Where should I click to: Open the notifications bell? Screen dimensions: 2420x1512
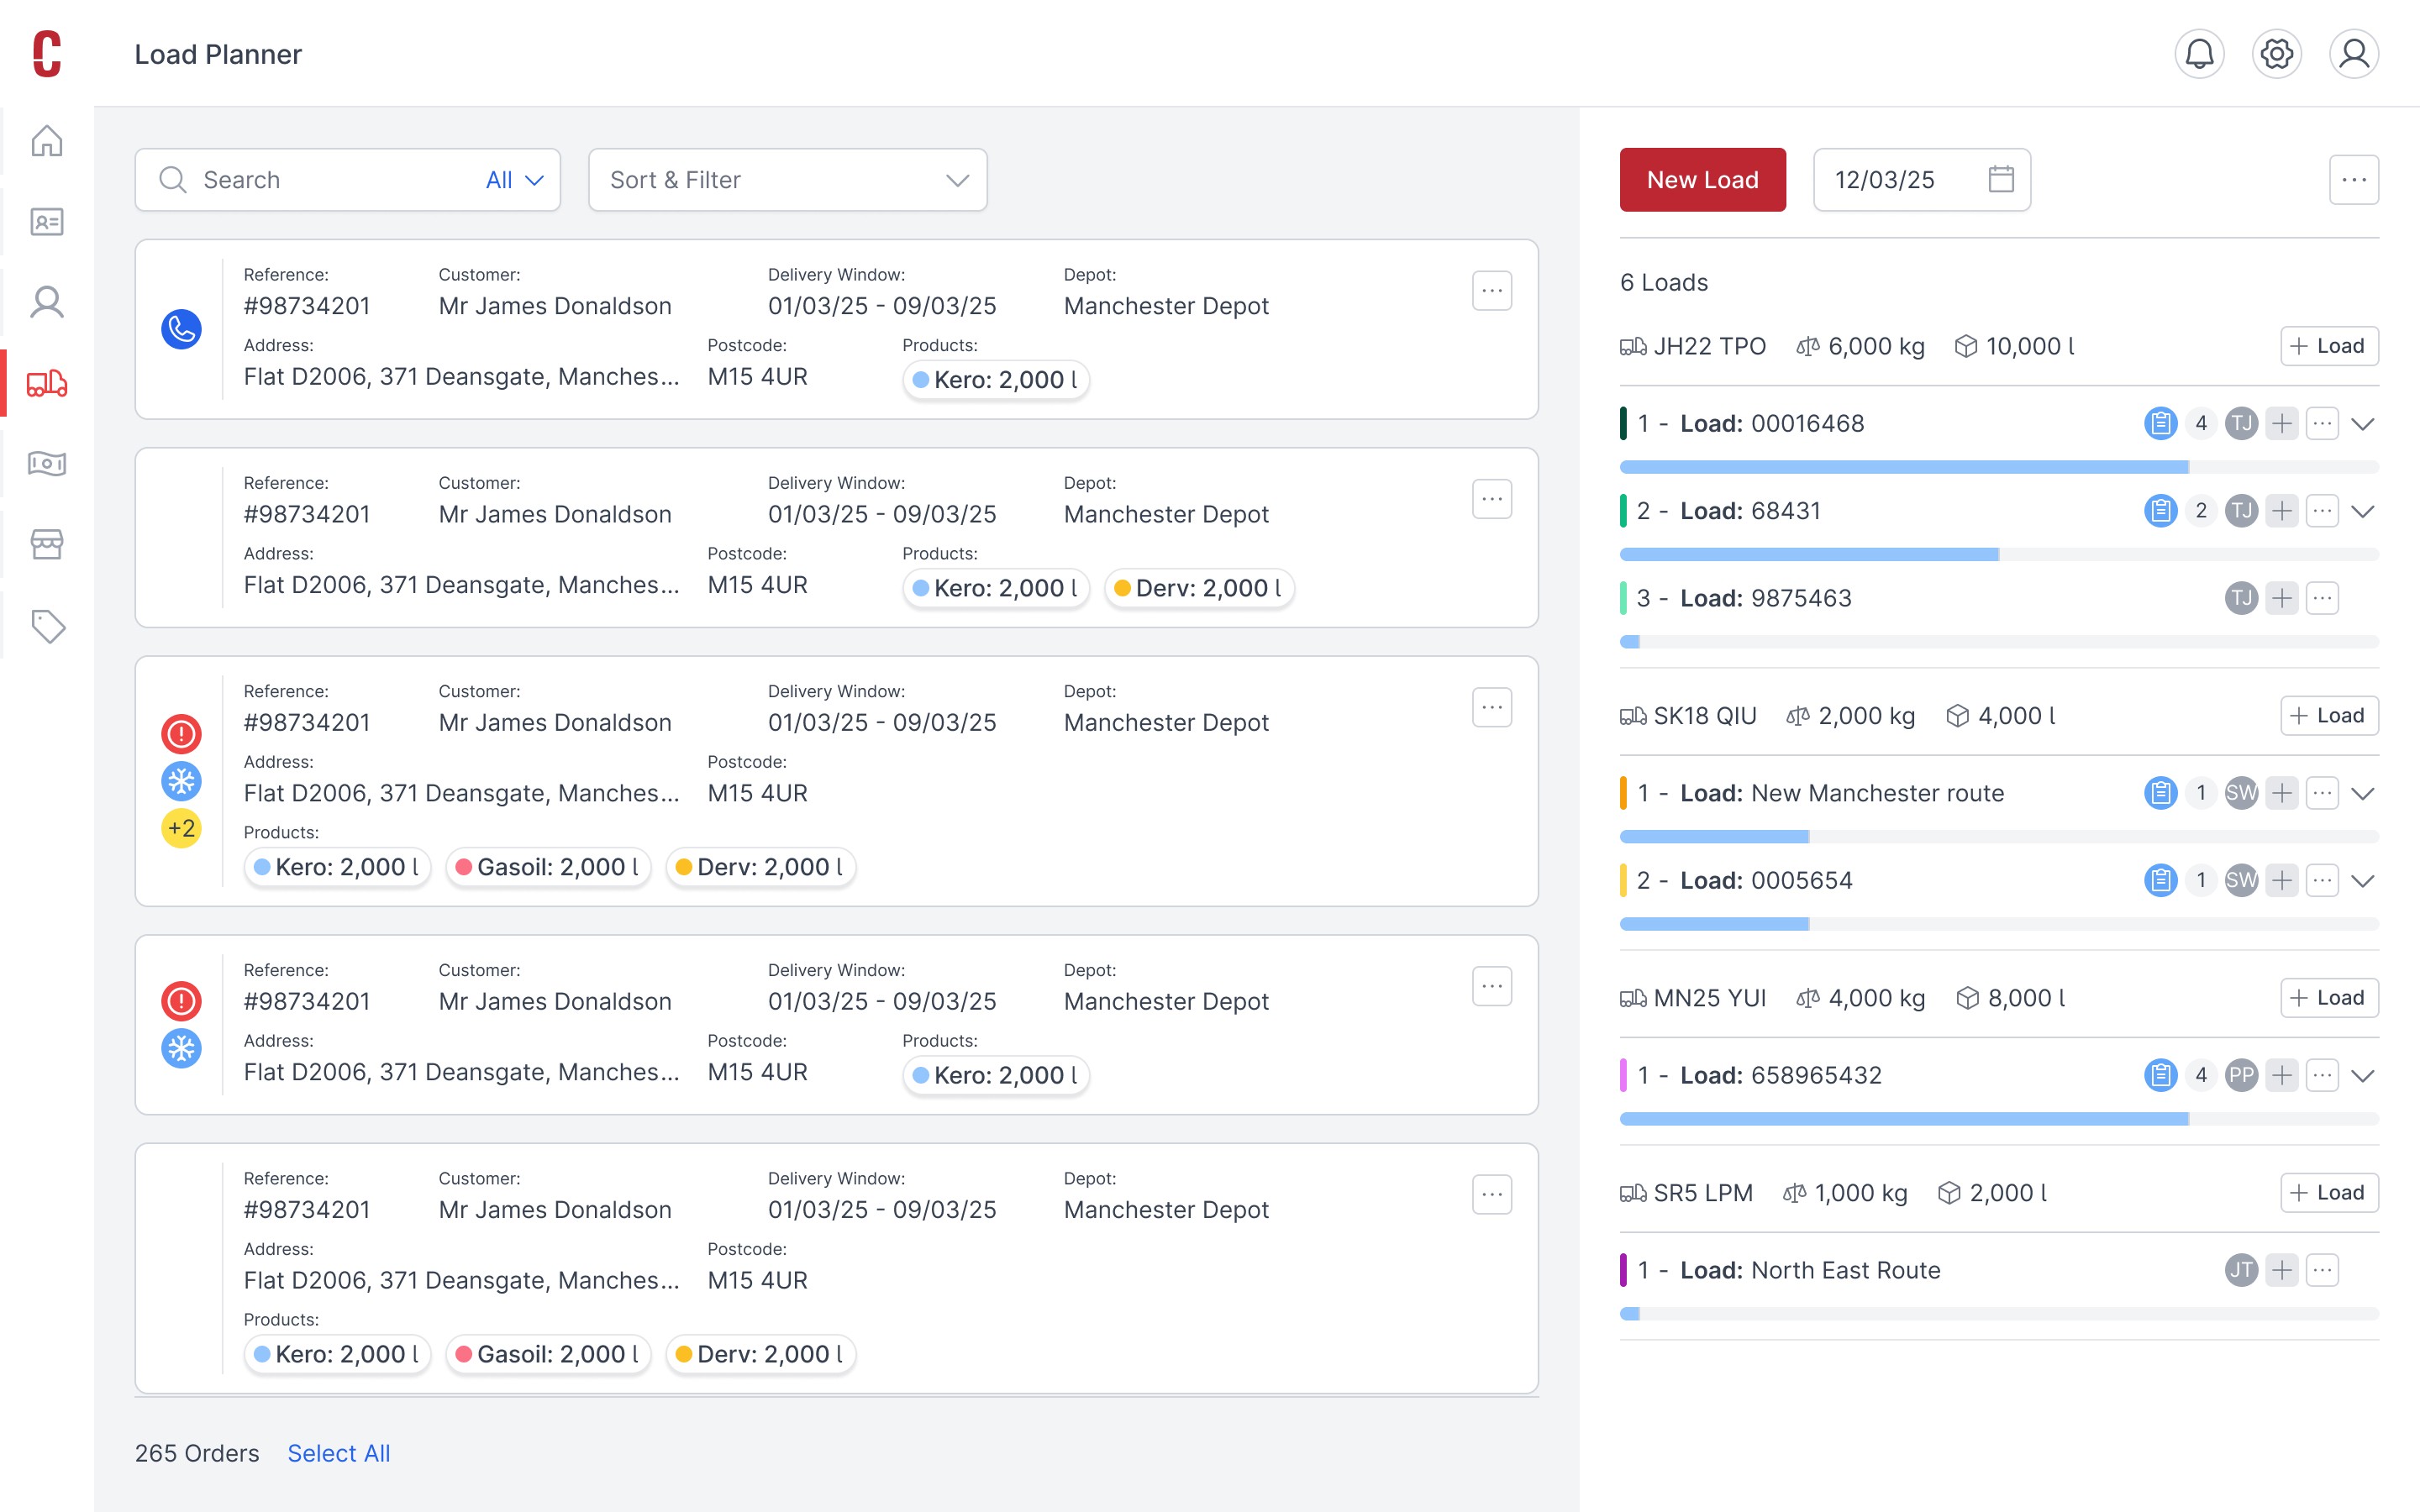pyautogui.click(x=2199, y=54)
